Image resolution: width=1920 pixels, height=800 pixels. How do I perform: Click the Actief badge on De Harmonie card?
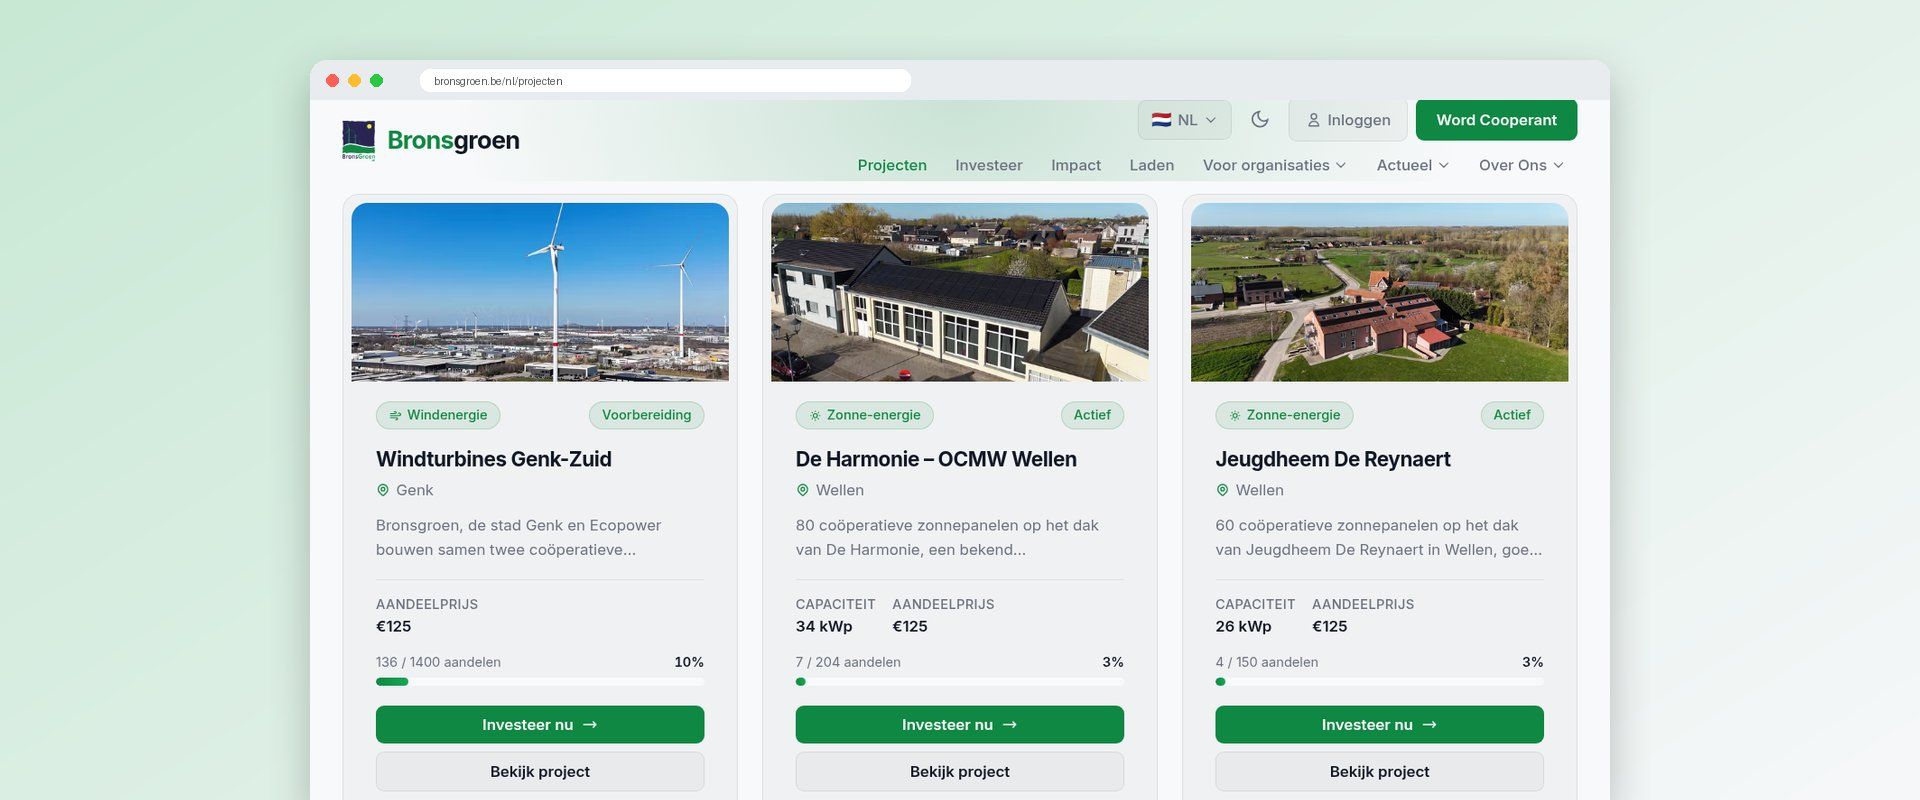click(1092, 415)
